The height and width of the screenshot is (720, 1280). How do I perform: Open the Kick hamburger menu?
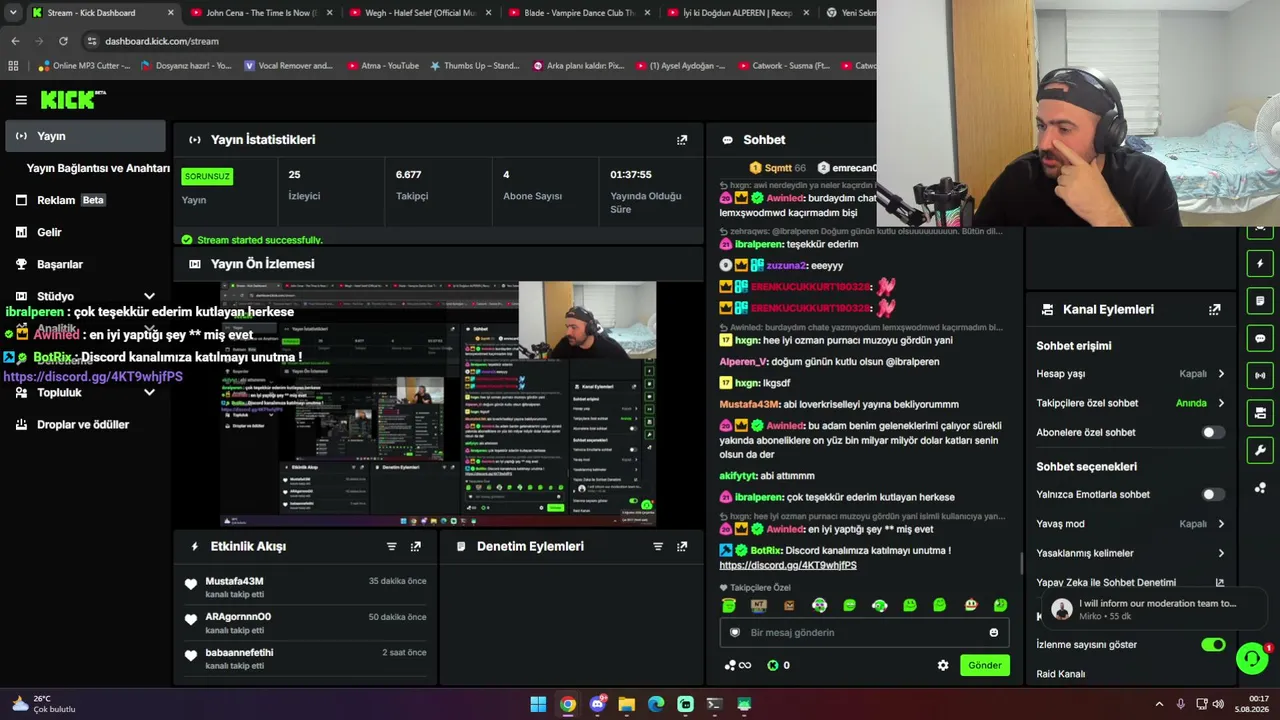21,100
